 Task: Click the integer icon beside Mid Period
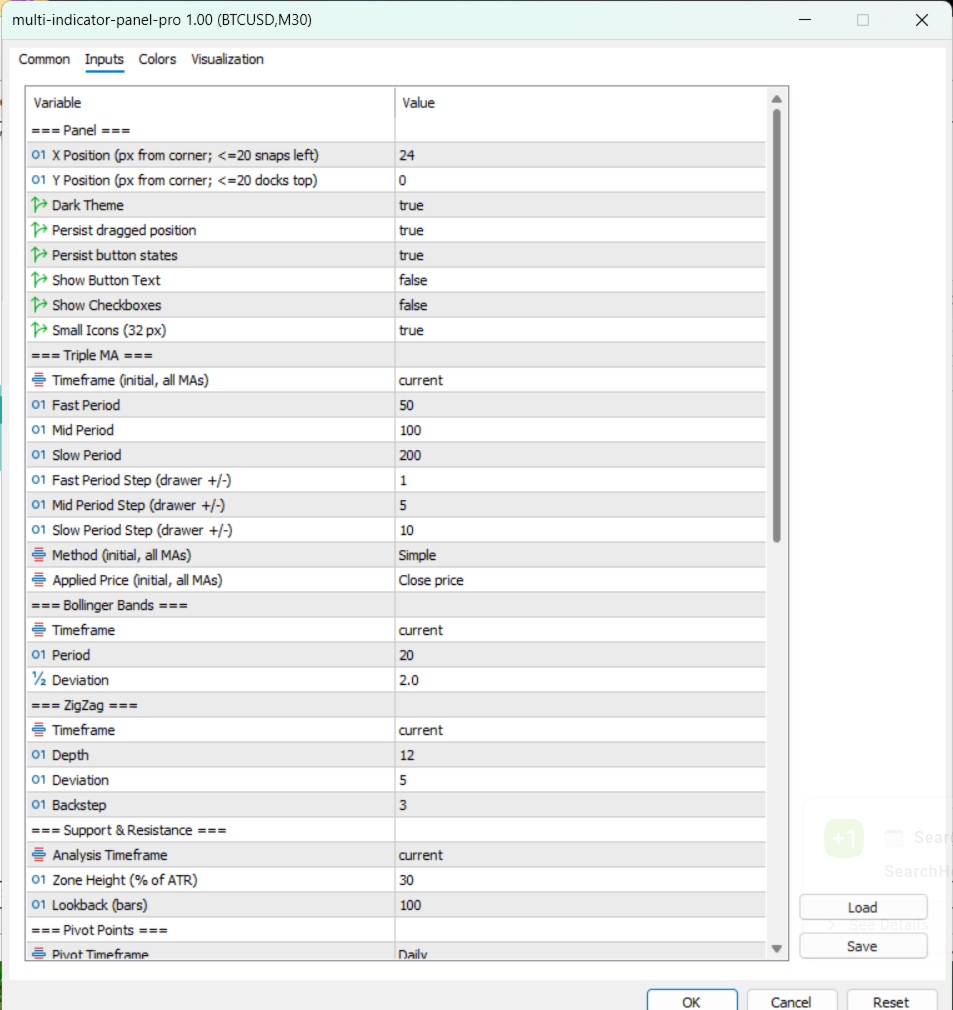39,430
